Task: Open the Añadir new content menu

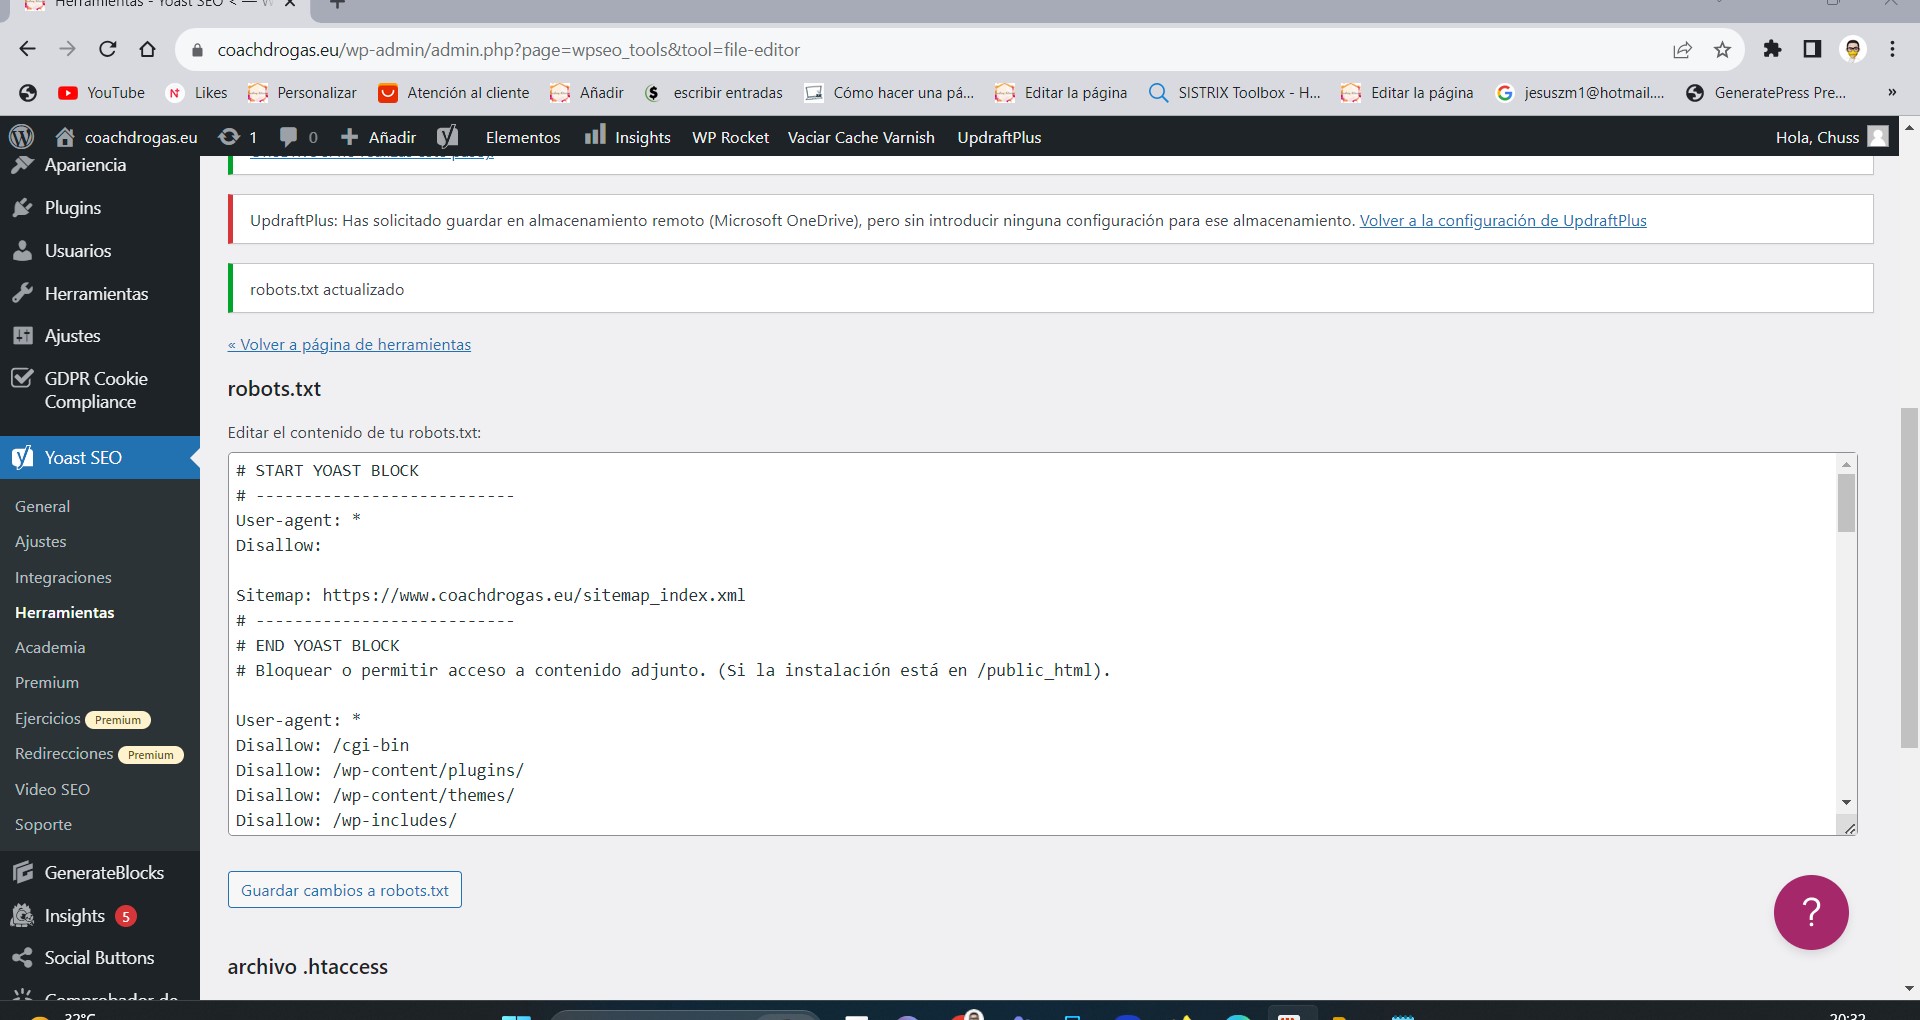Action: (379, 137)
